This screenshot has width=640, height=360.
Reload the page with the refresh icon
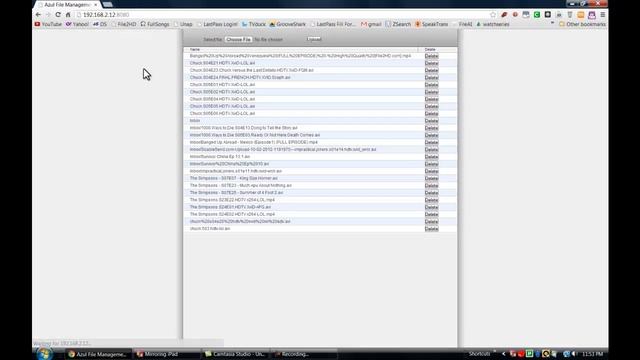point(58,15)
